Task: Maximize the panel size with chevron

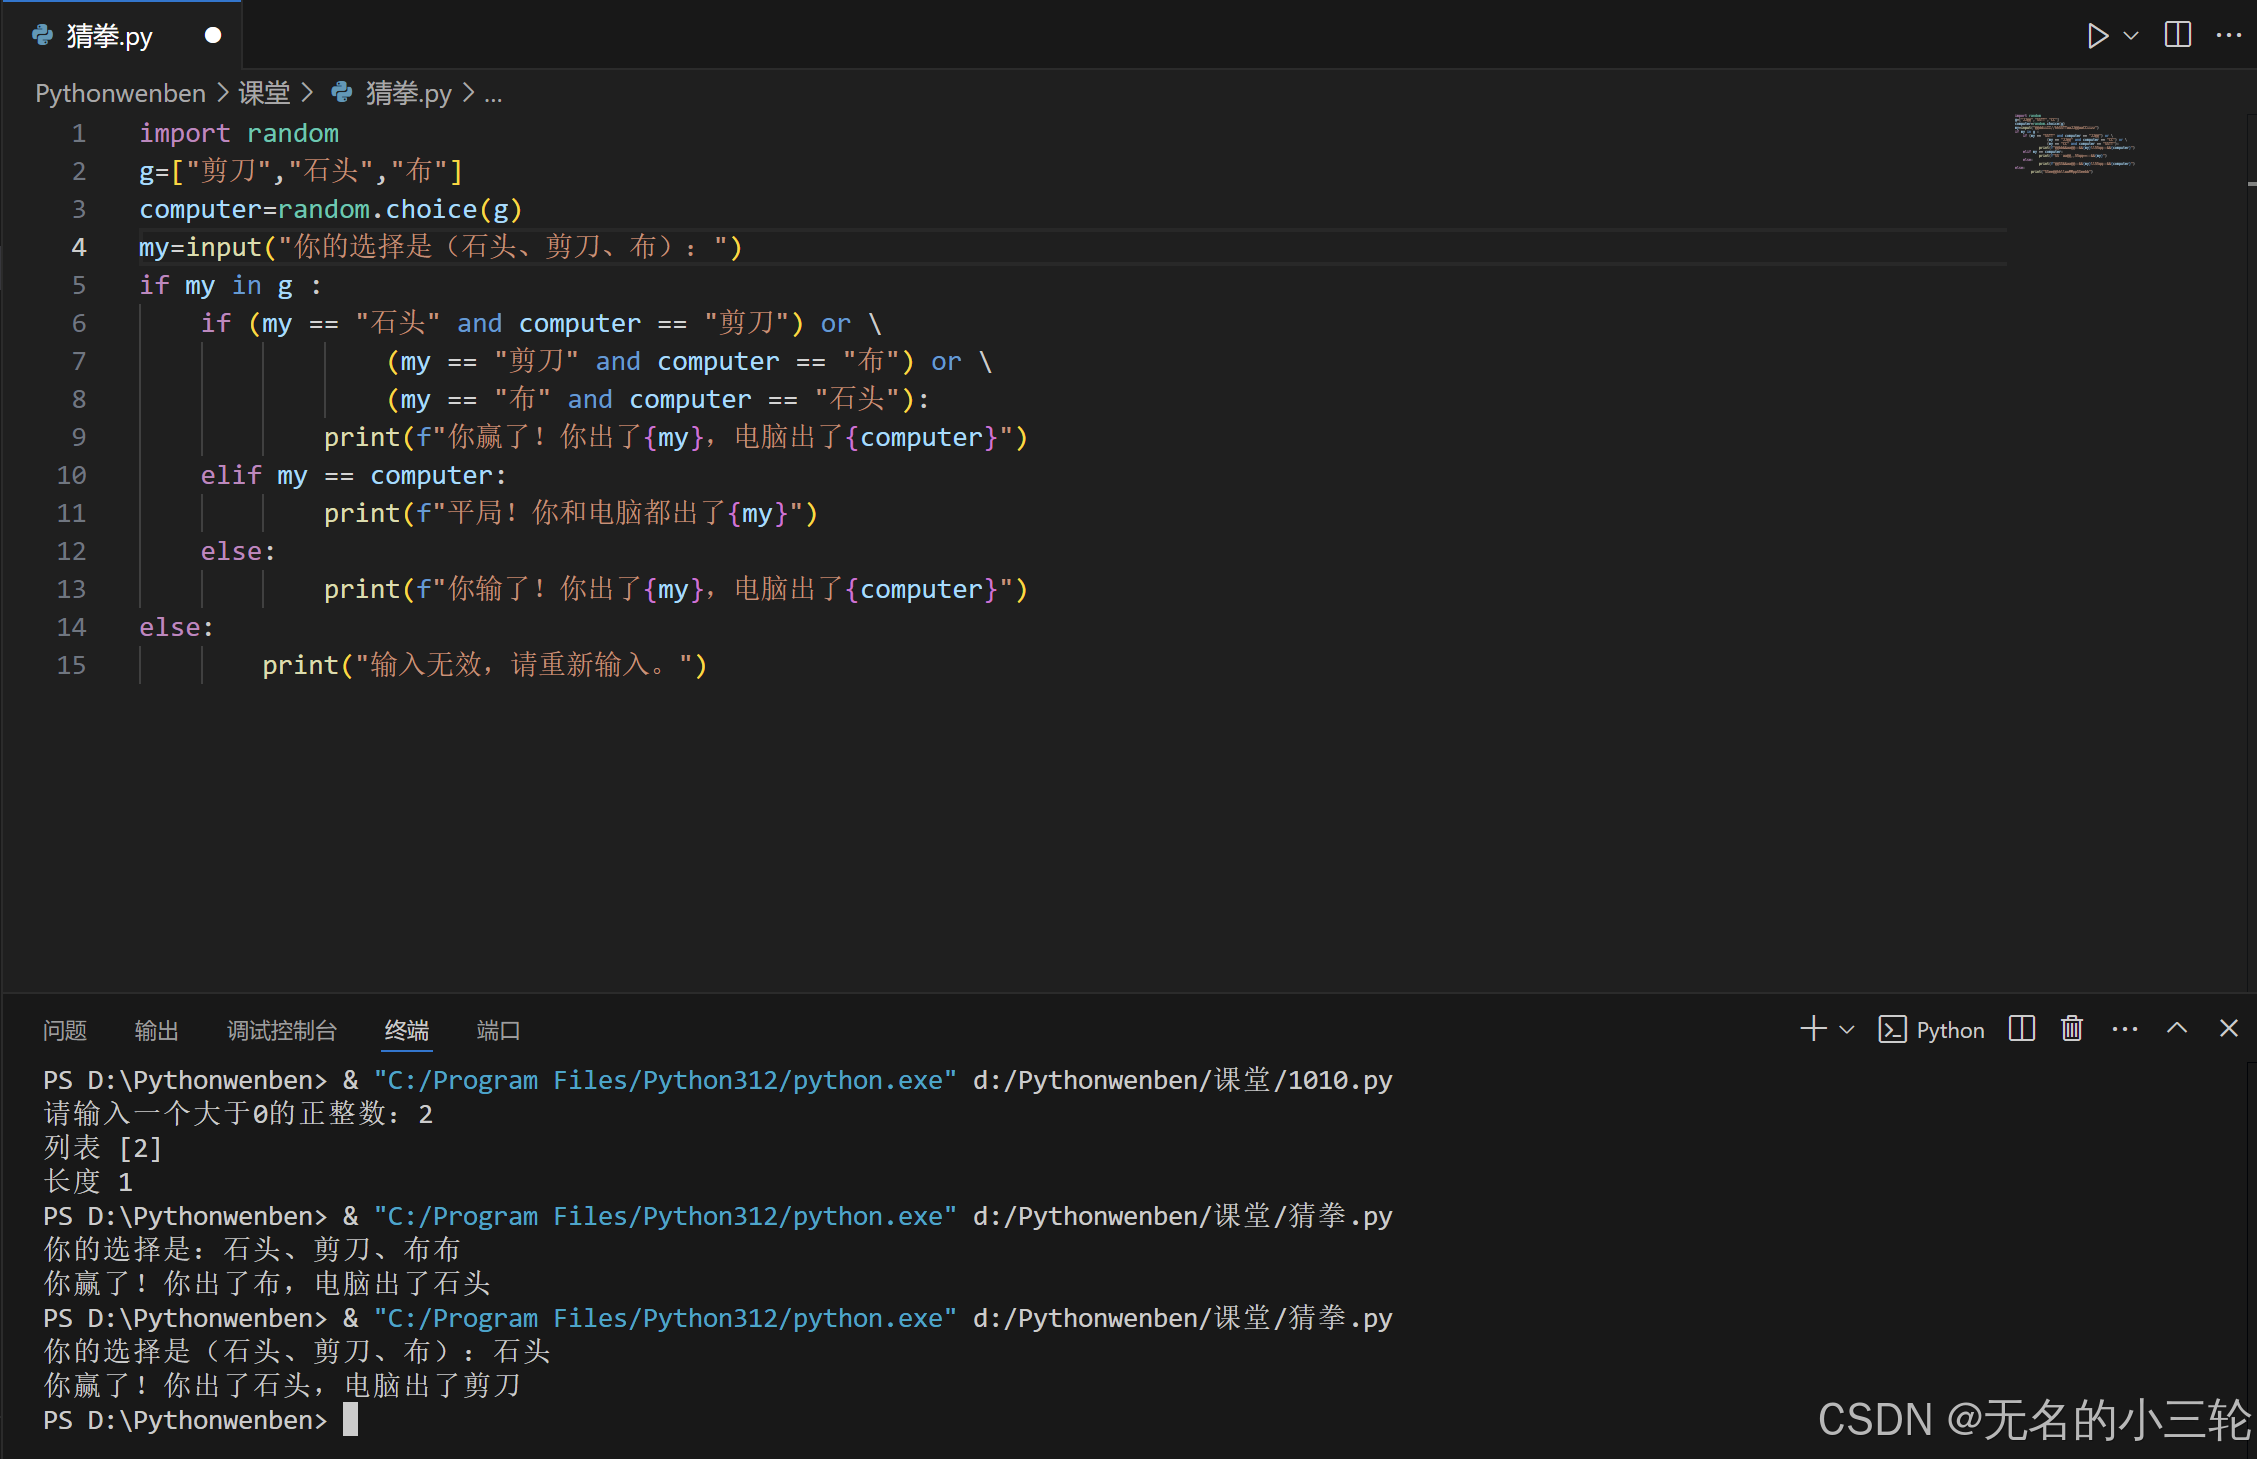Action: coord(2176,1029)
